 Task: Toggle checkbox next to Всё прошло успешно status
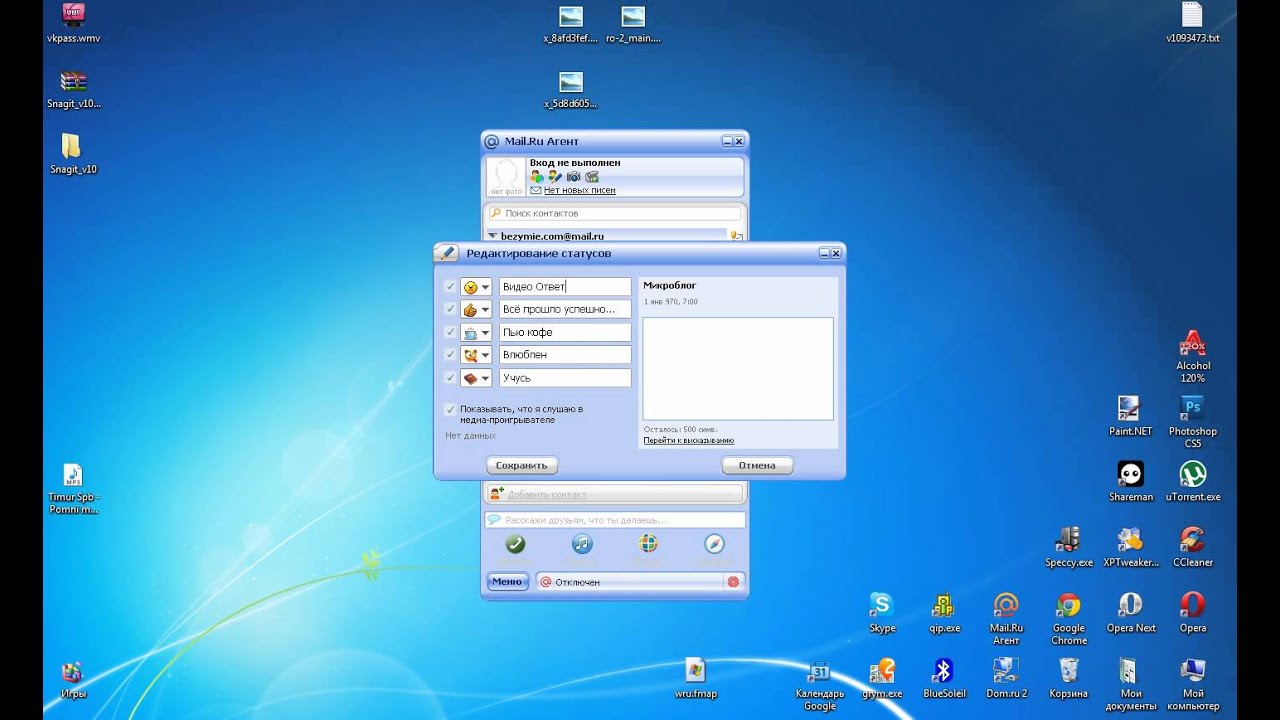450,310
